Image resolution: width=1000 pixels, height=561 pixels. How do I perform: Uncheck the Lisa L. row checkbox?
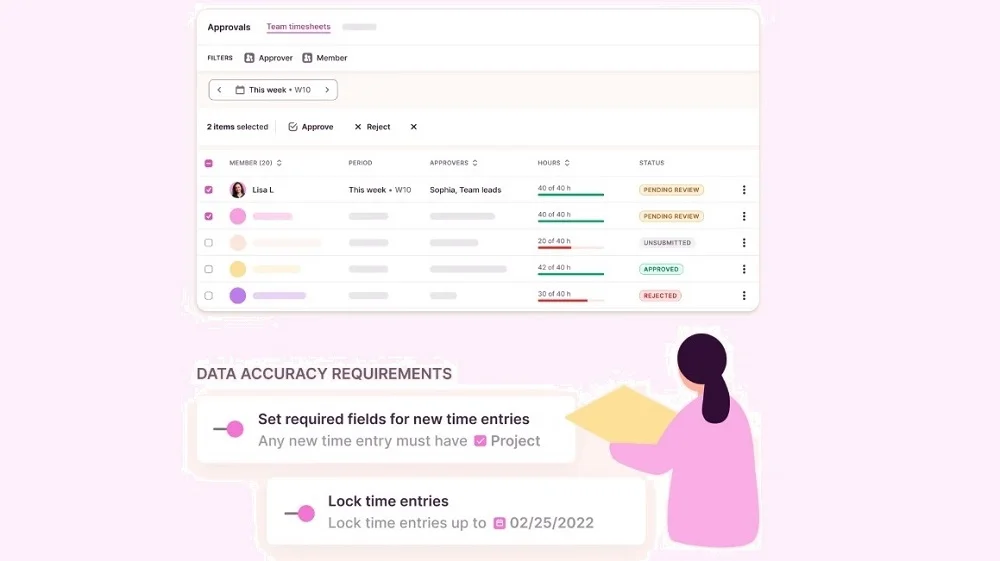coord(209,190)
